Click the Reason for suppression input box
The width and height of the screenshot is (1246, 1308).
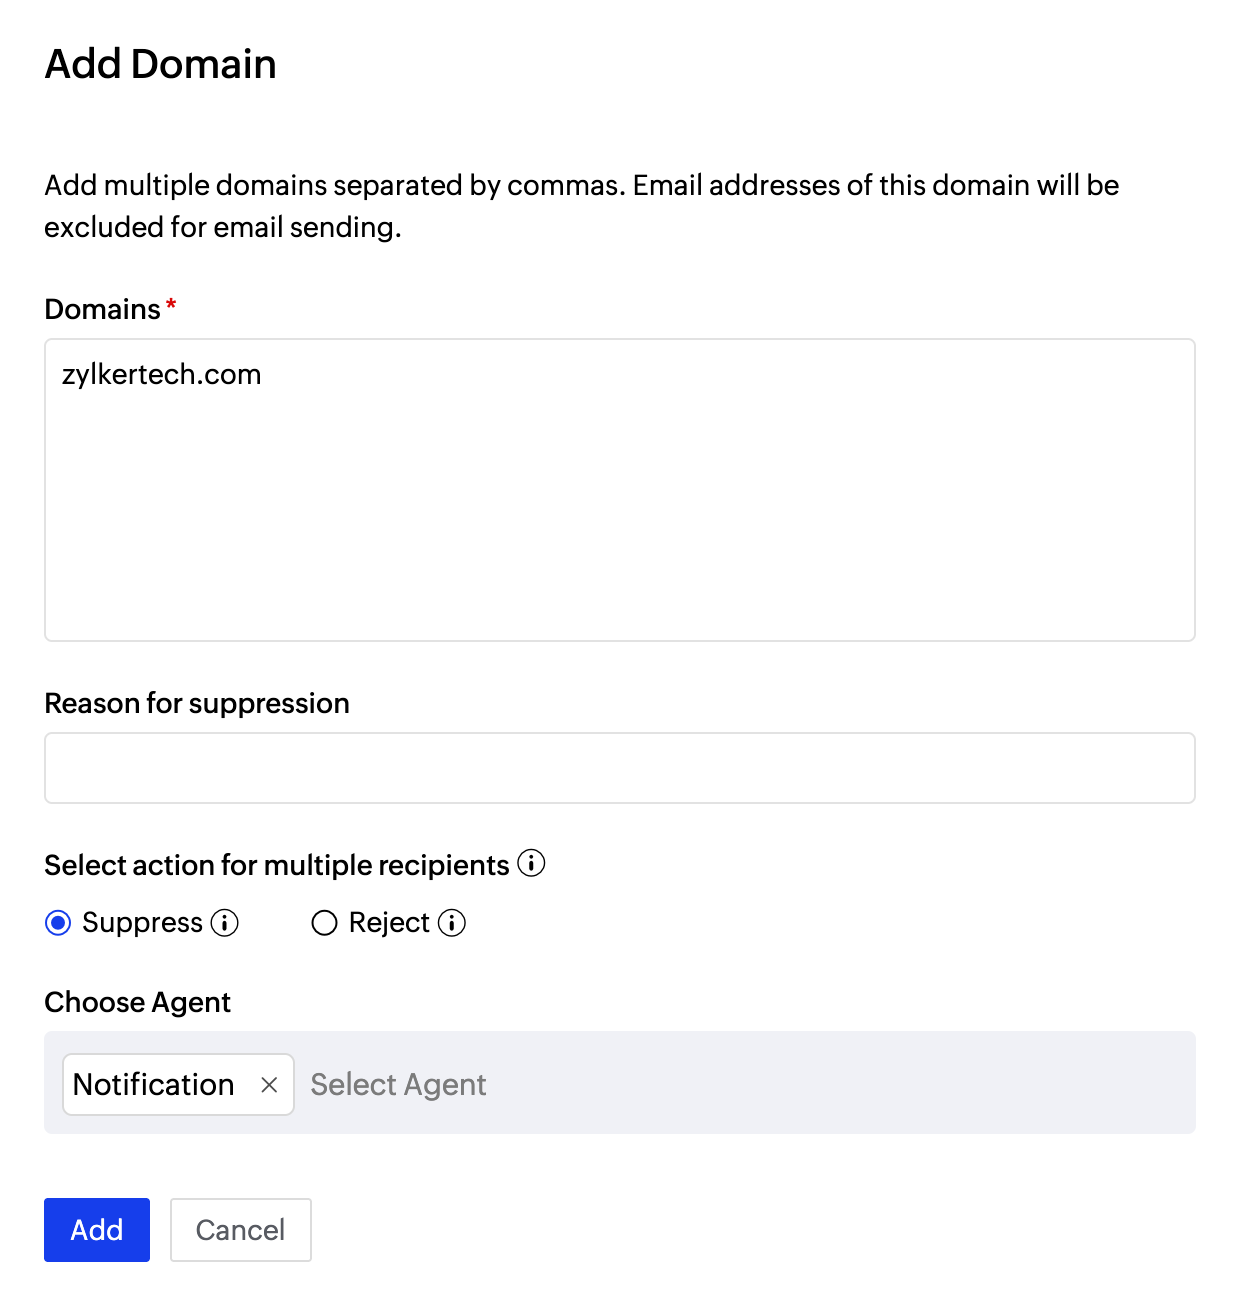click(x=620, y=767)
